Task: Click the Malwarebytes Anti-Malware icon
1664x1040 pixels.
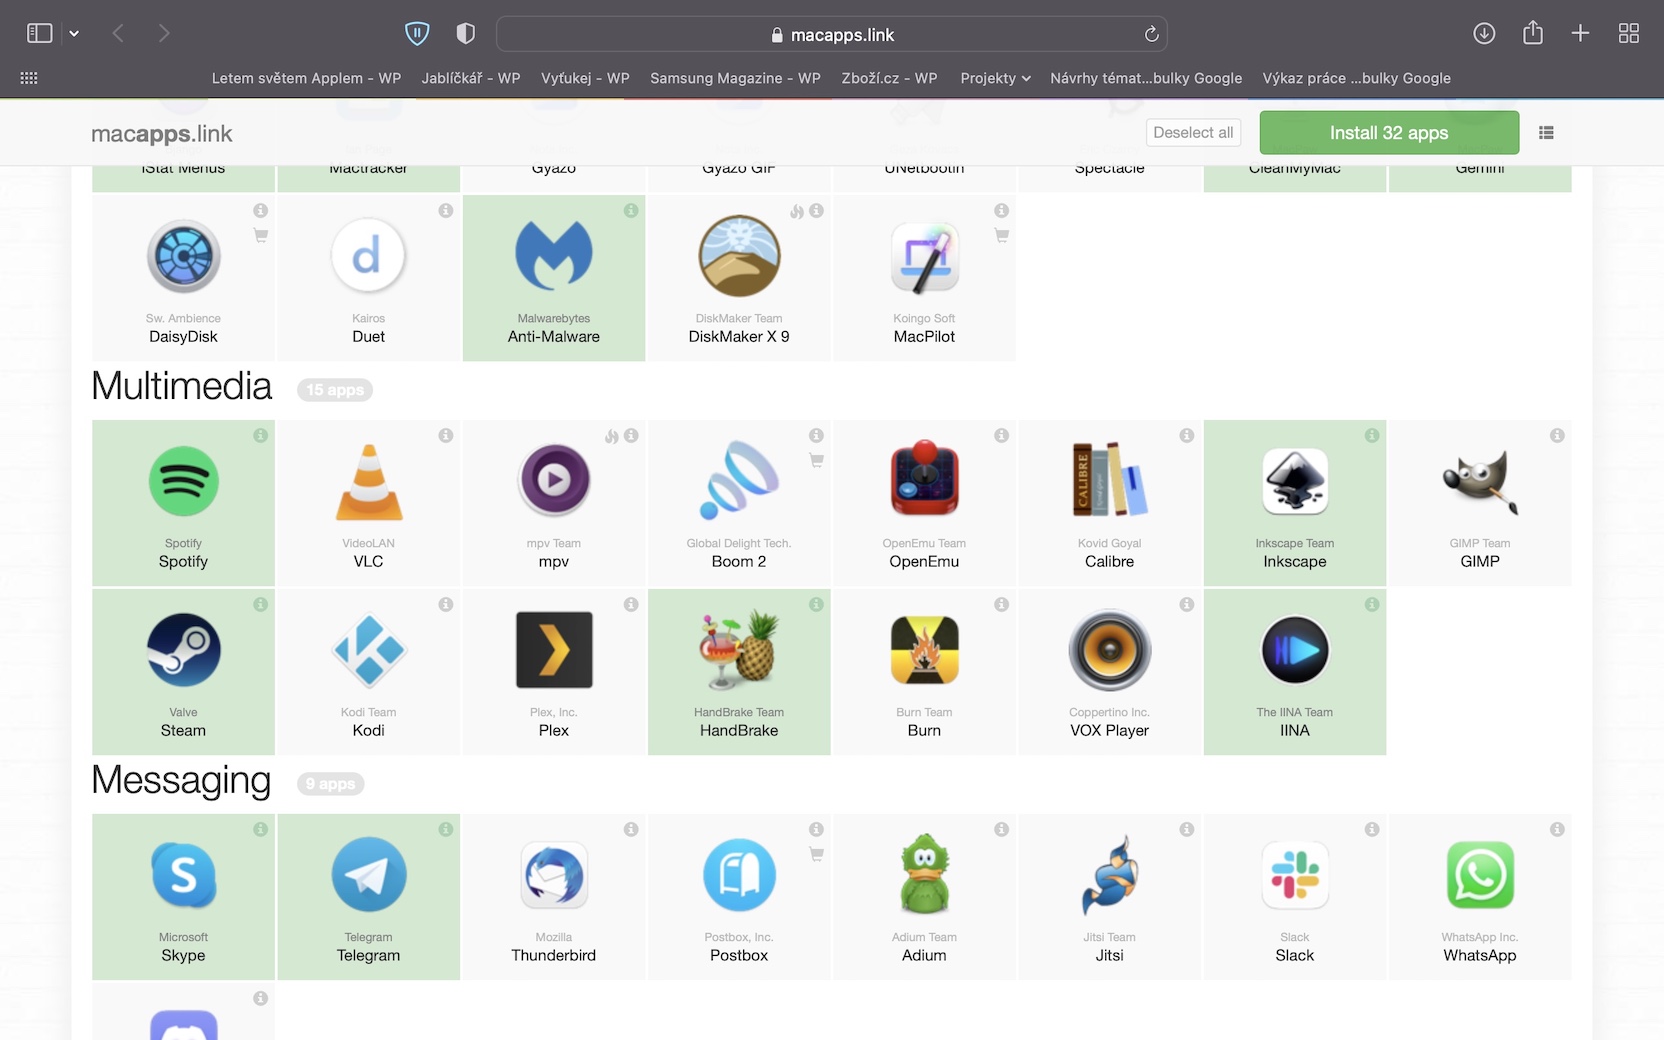Action: (554, 254)
